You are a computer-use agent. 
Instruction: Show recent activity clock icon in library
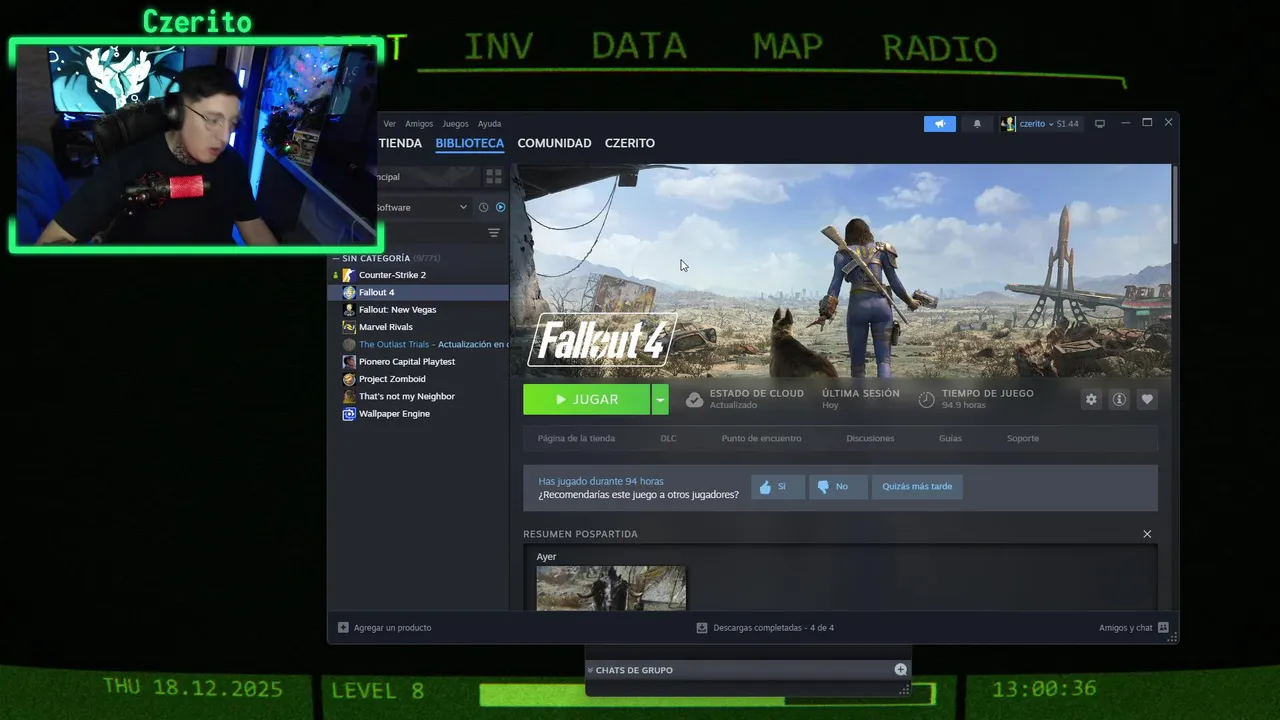483,207
